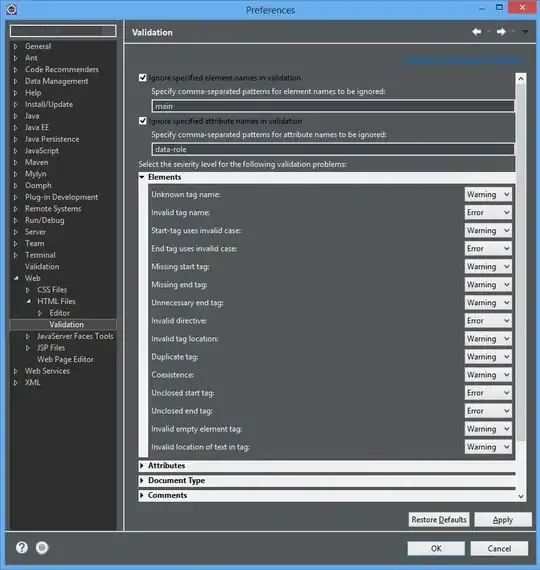Image resolution: width=540 pixels, height=570 pixels.
Task: Expand the General tree node
Action: [15, 47]
